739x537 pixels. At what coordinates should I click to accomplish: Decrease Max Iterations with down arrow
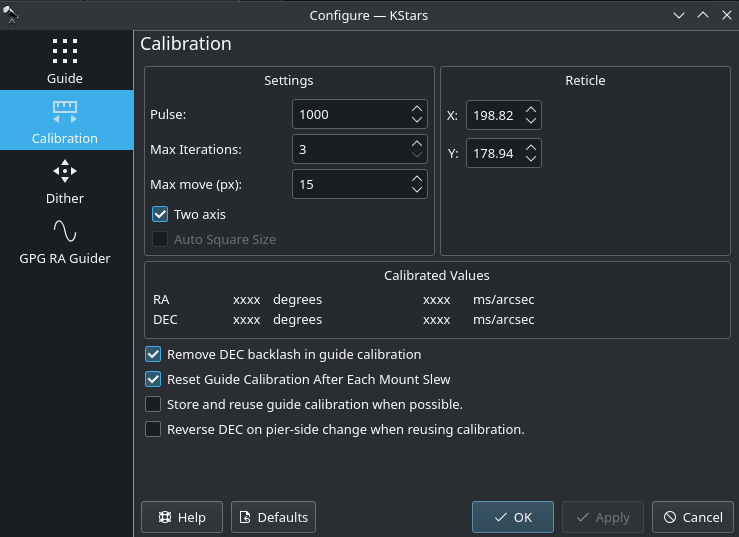(x=417, y=155)
